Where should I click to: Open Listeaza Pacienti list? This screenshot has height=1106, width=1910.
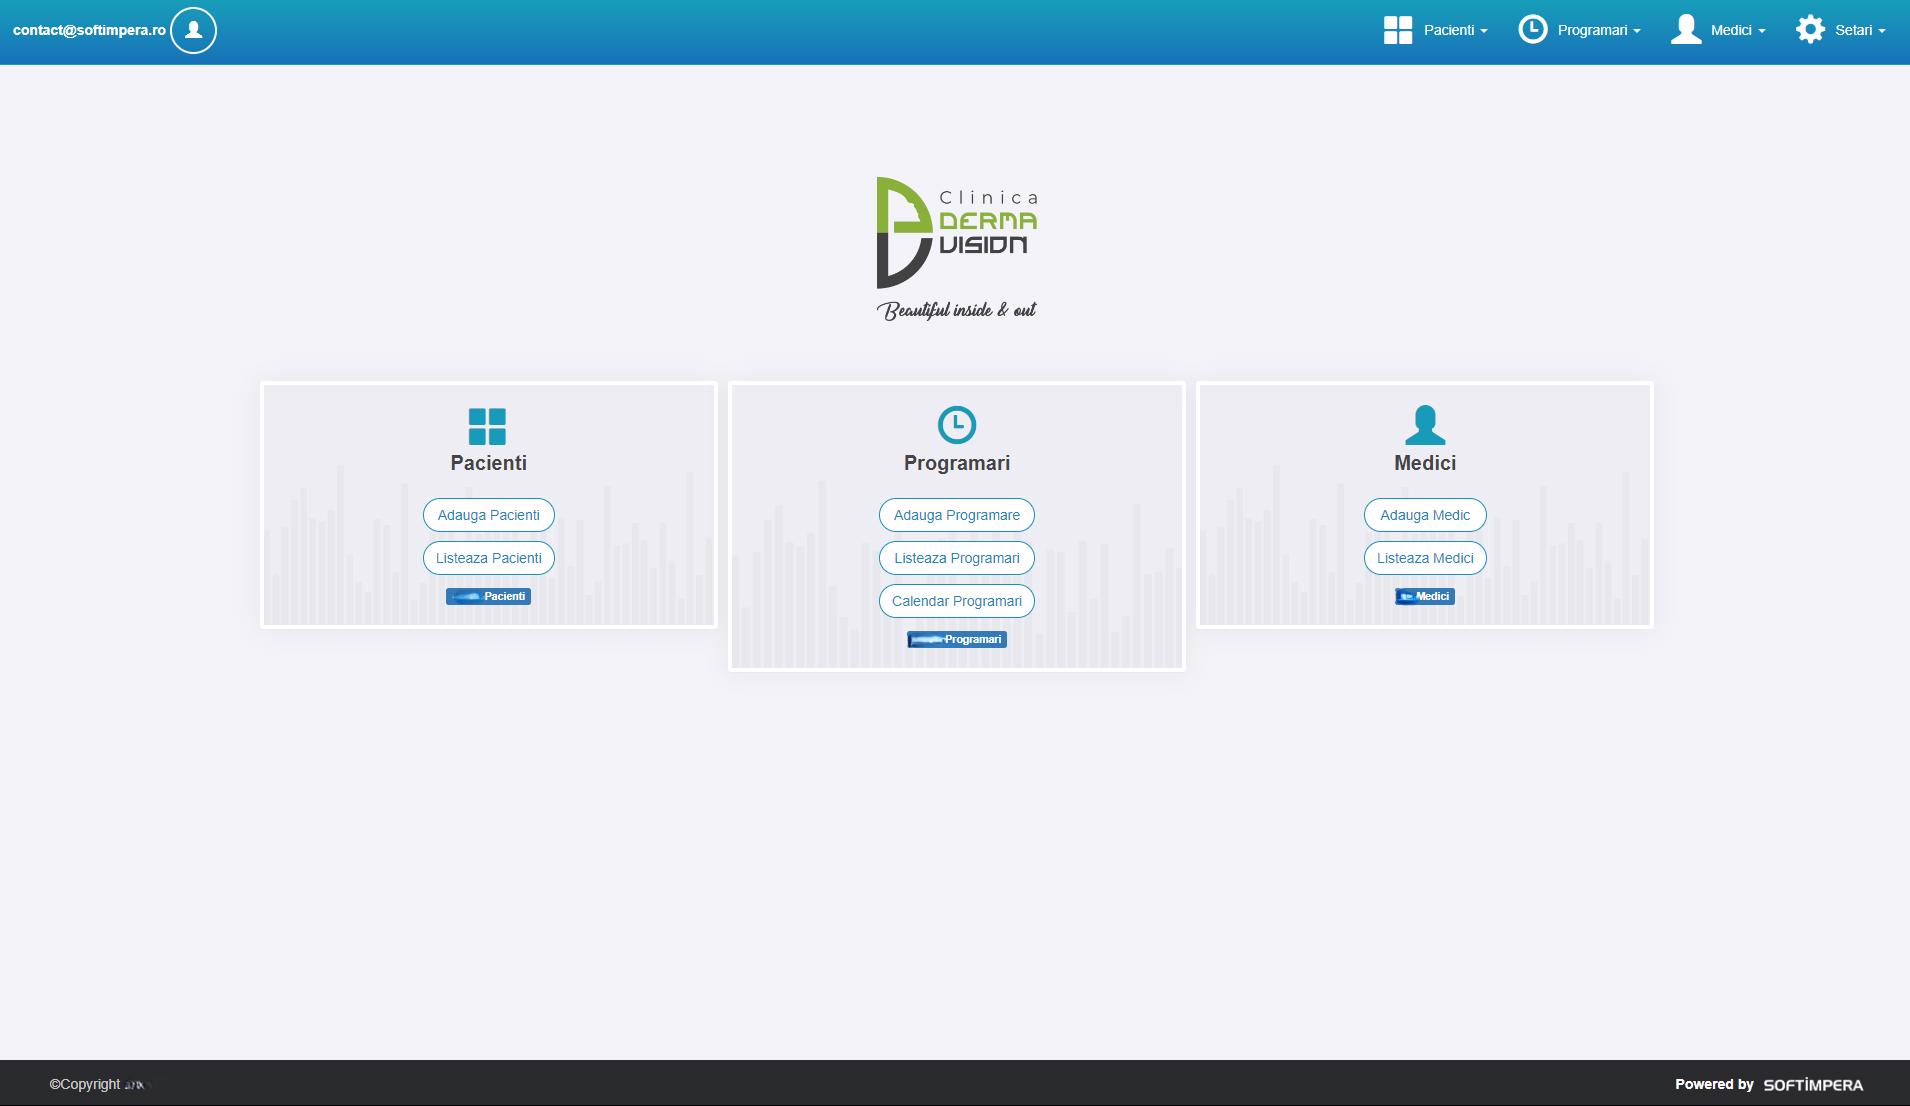488,558
